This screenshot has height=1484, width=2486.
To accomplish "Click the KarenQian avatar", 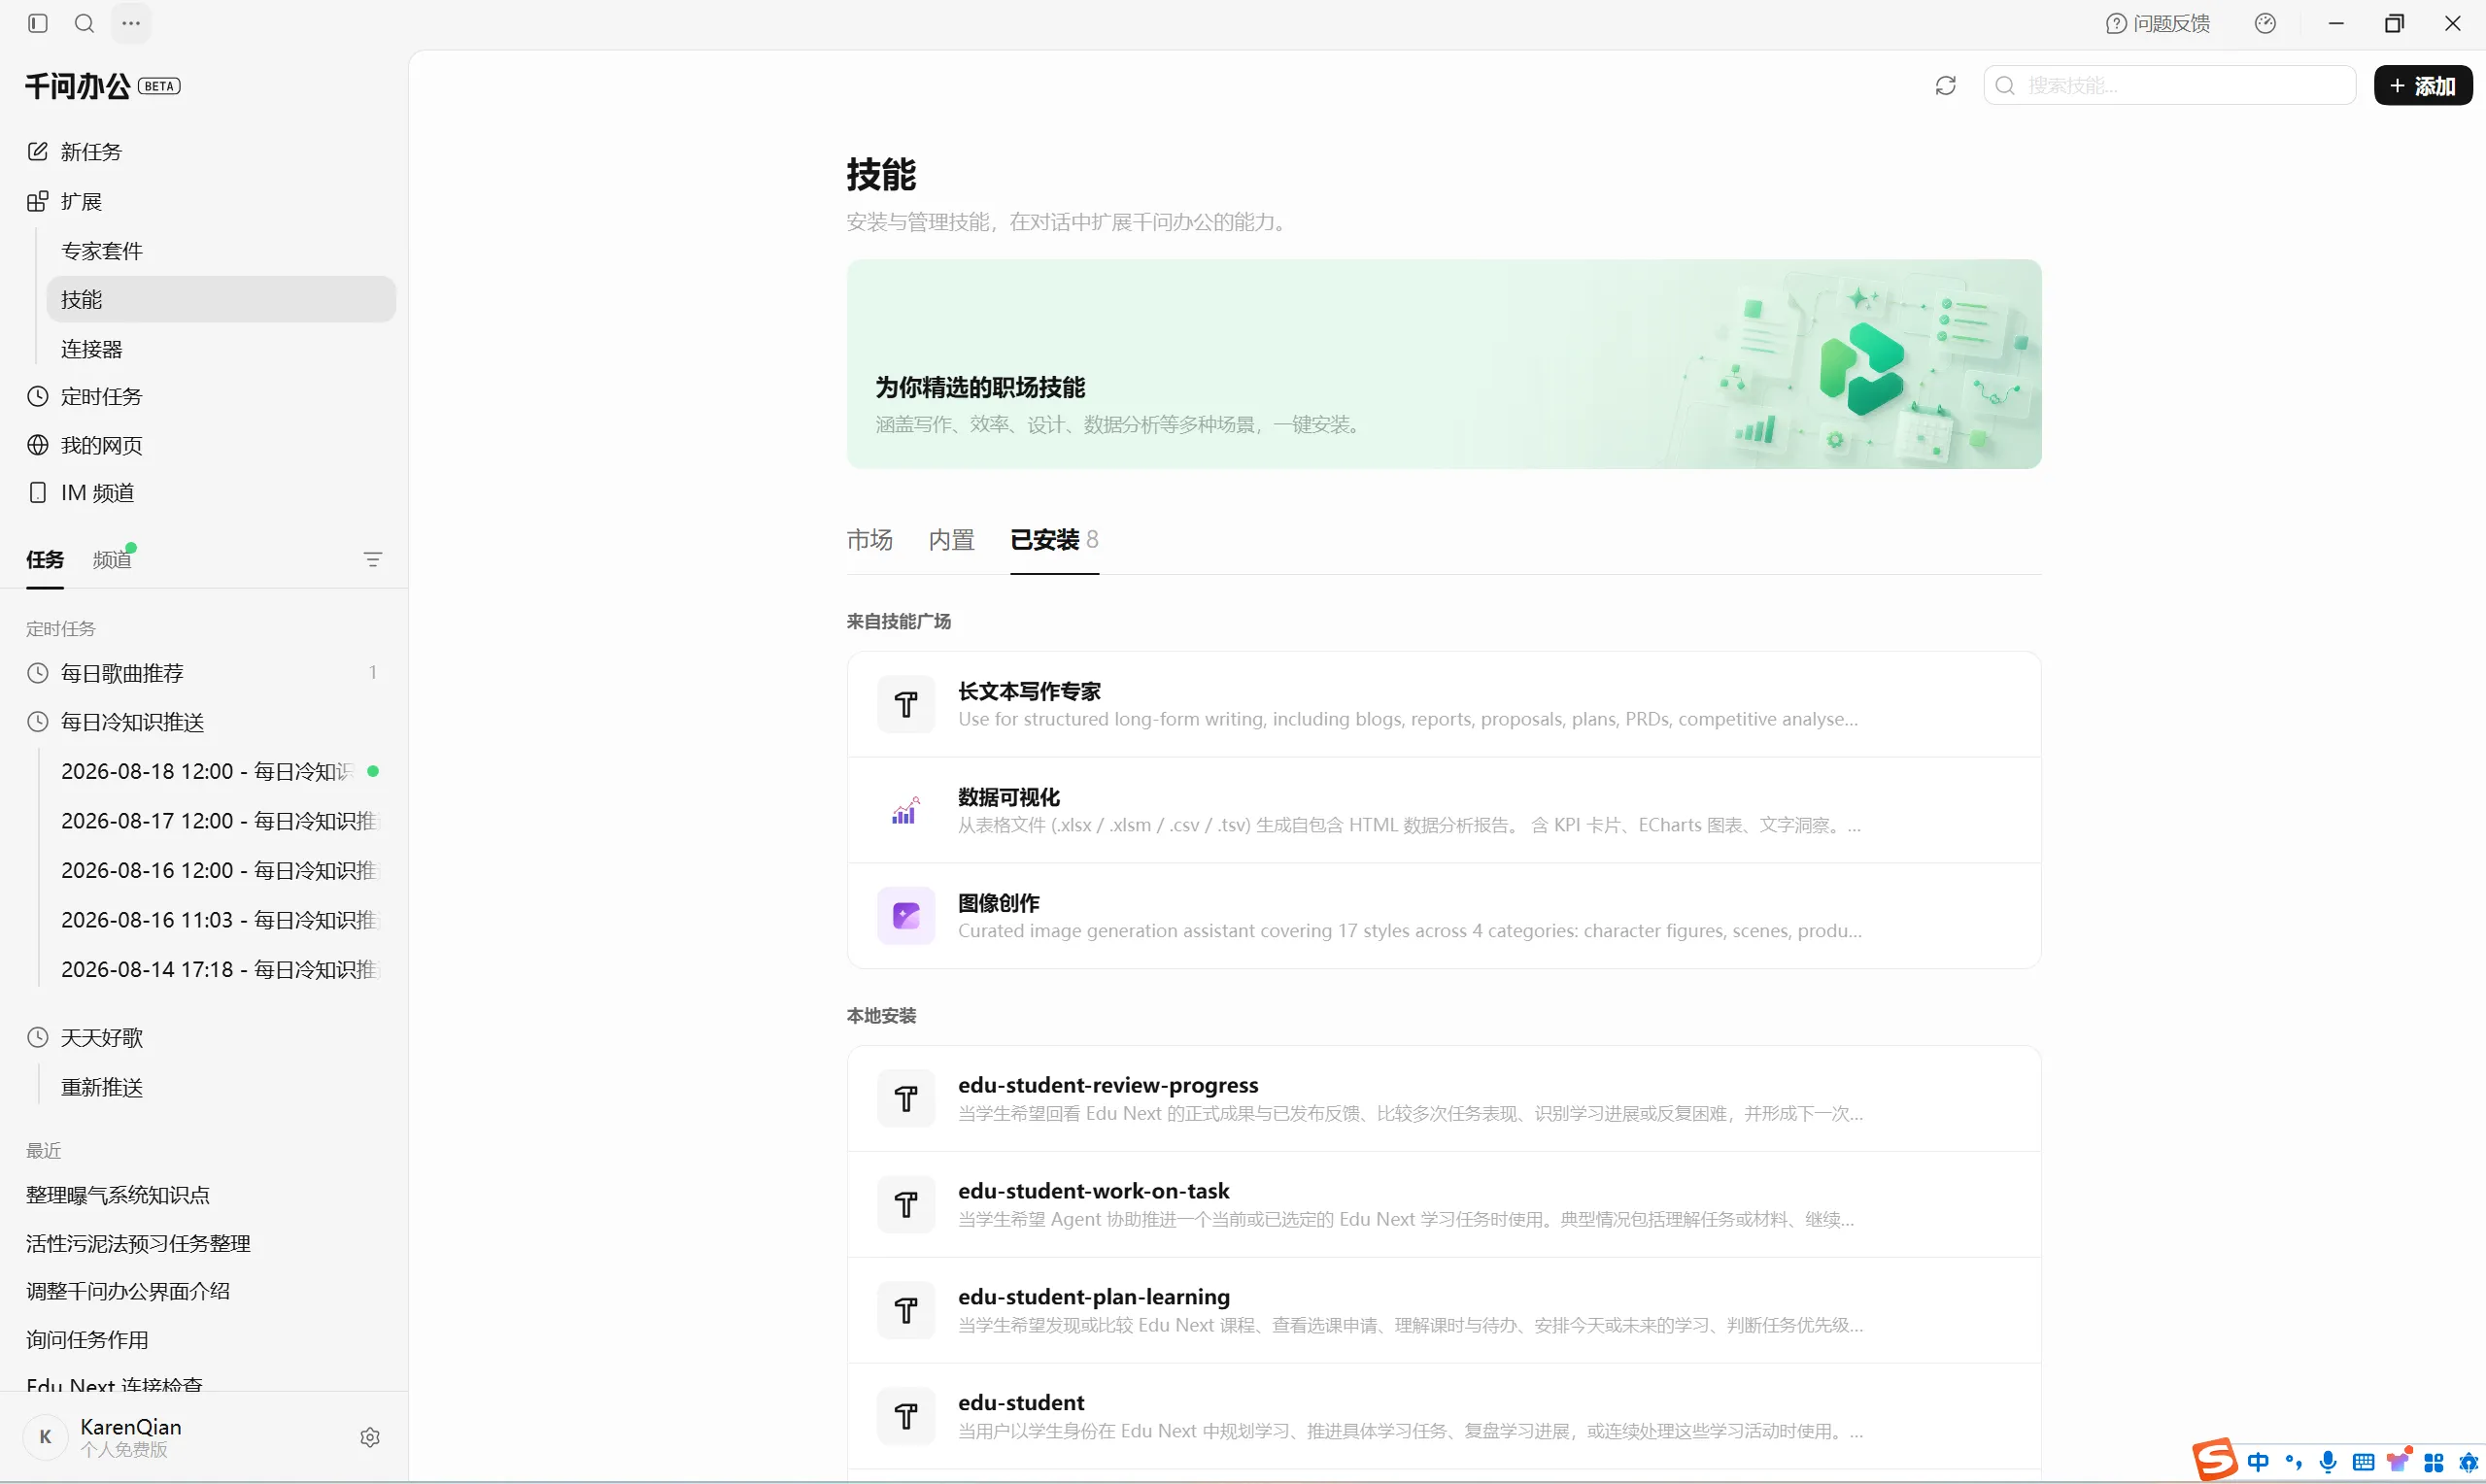I will 45,1437.
